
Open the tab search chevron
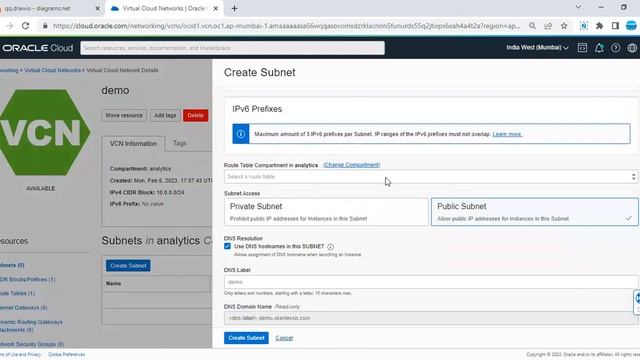(x=578, y=7)
